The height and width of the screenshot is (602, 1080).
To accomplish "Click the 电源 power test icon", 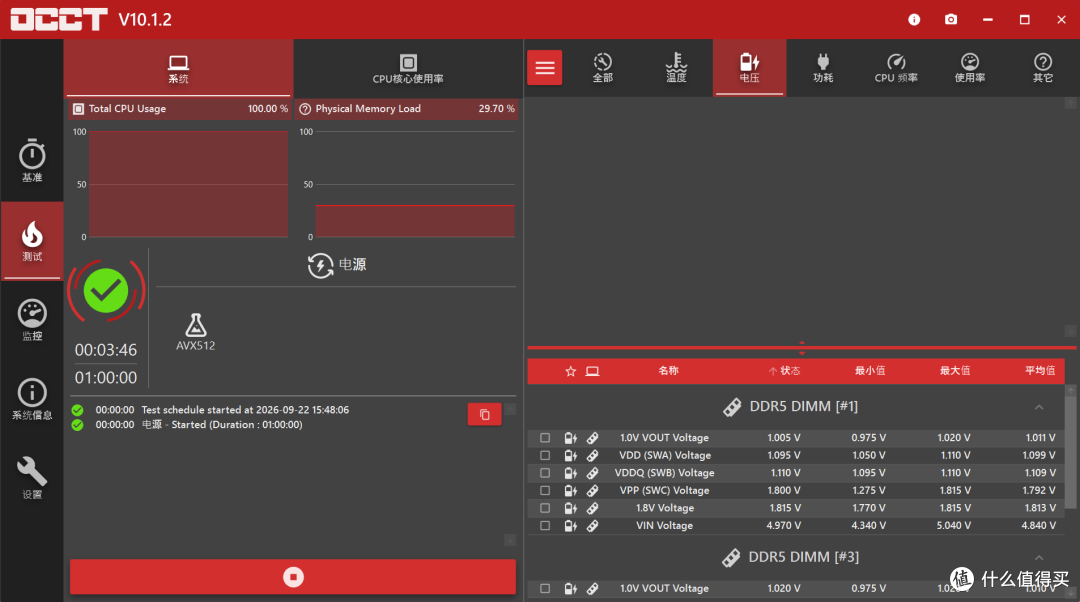I will (320, 265).
